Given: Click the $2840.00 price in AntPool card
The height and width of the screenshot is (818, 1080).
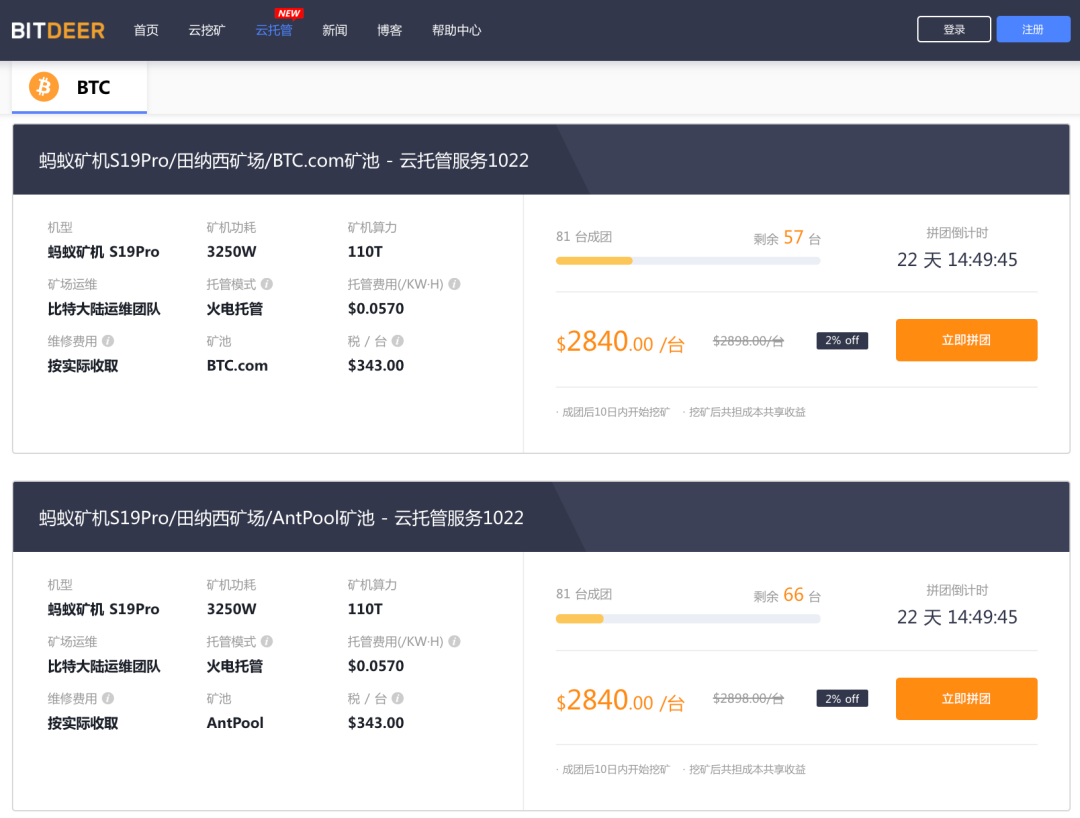Looking at the screenshot, I should click(x=621, y=700).
